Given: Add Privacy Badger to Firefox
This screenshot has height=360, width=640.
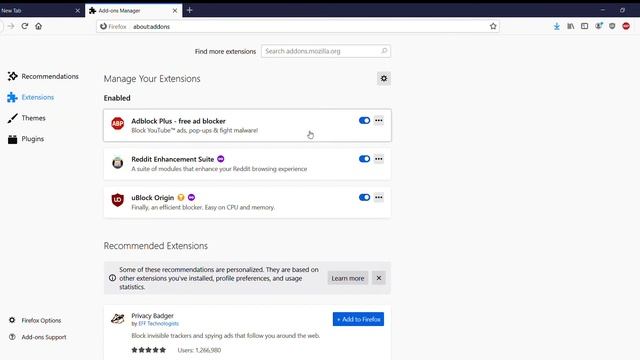Looking at the screenshot, I should coord(358,319).
